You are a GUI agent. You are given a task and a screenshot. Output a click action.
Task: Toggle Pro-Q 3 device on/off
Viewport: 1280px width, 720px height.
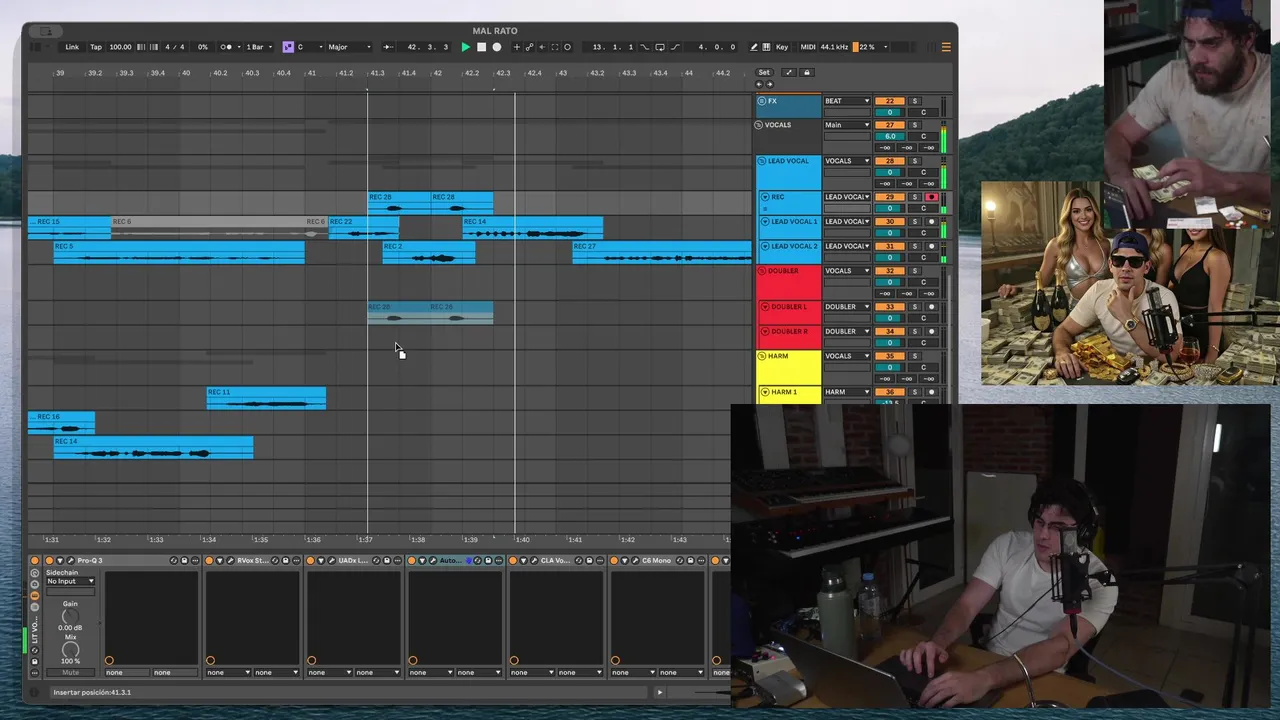tap(49, 561)
